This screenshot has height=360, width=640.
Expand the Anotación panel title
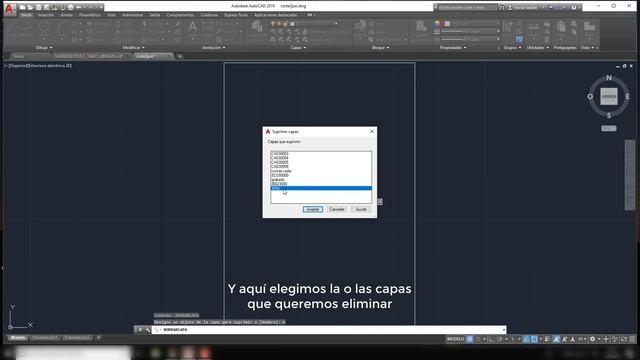coord(213,48)
